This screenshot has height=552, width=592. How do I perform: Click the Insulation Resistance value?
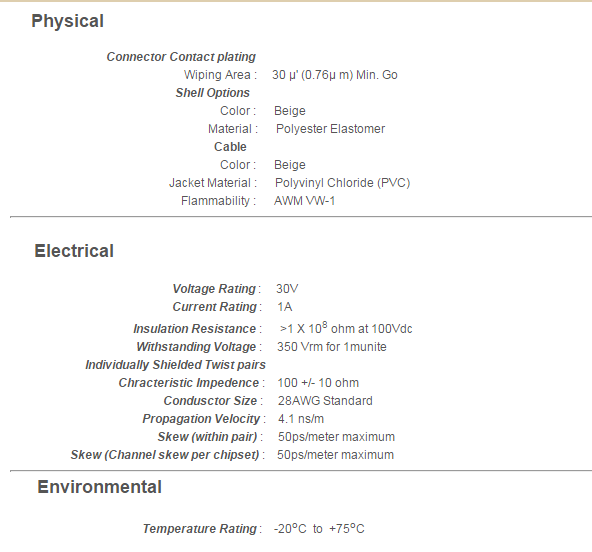[346, 328]
